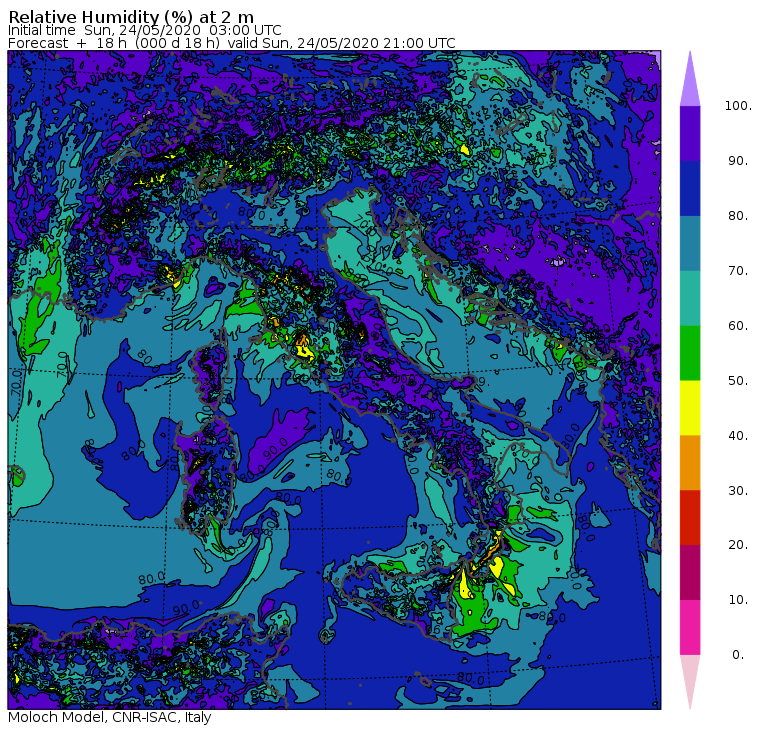Click the "100." colorbar label
760x731 pixels.
(x=738, y=106)
